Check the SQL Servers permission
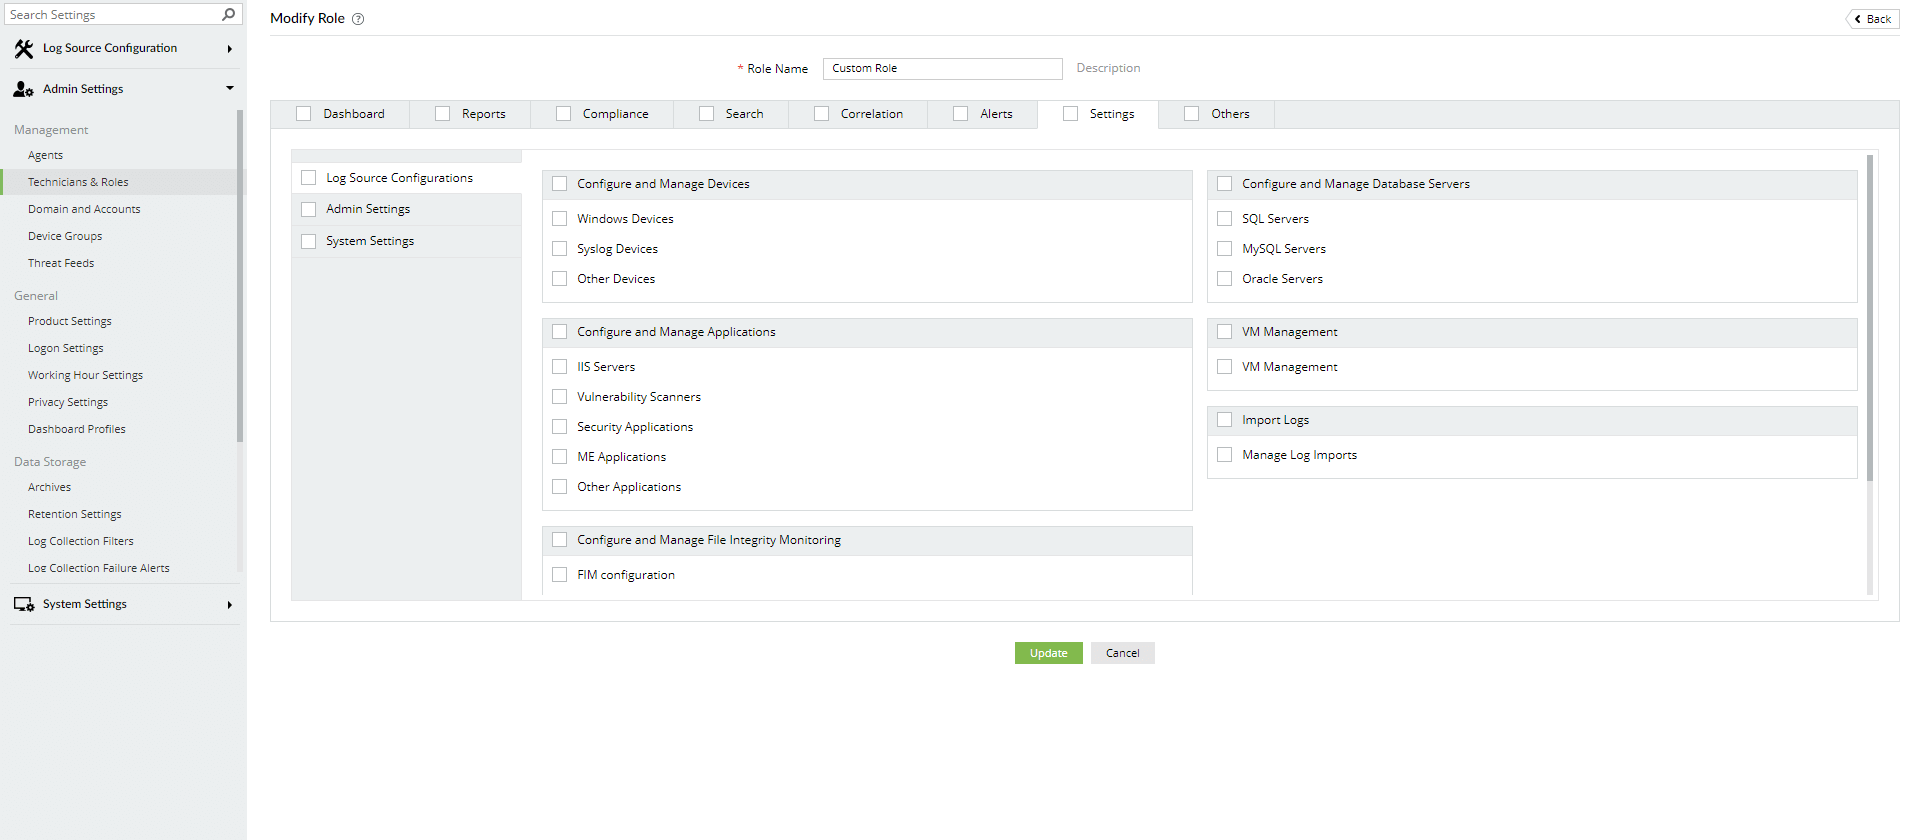The image size is (1920, 840). pos(1225,219)
